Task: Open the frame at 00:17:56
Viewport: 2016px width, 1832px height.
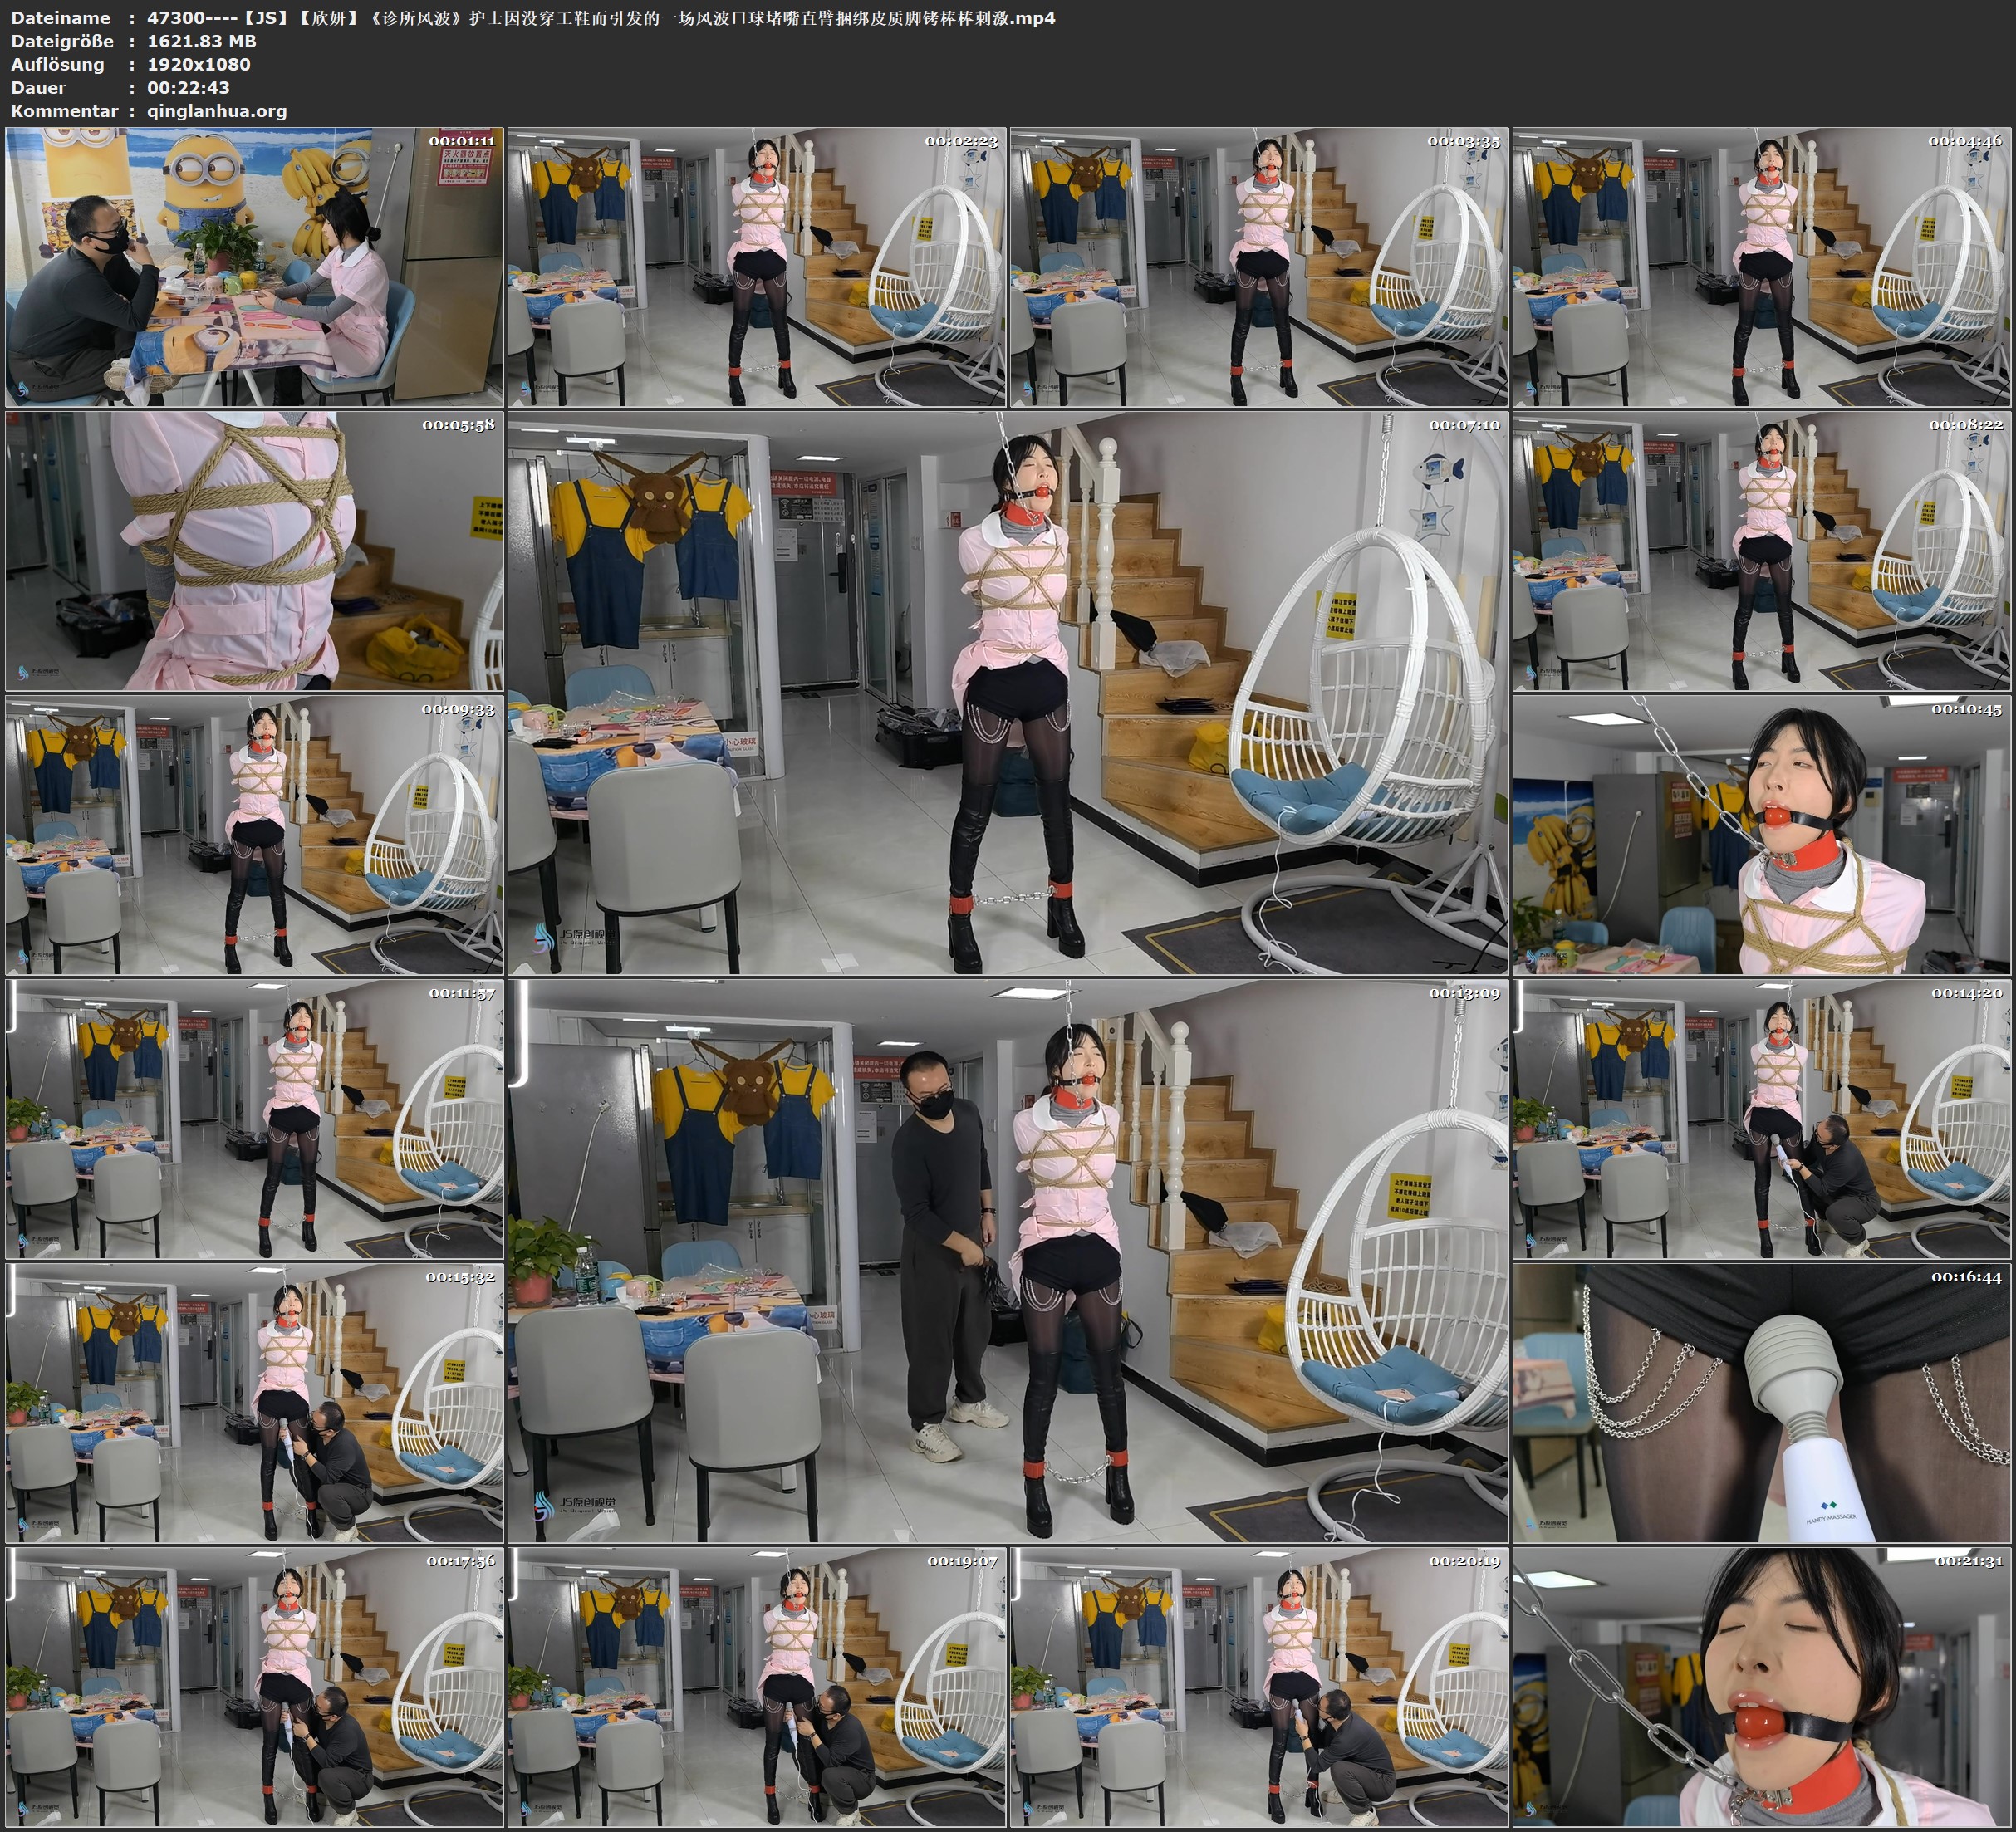Action: (x=254, y=1687)
